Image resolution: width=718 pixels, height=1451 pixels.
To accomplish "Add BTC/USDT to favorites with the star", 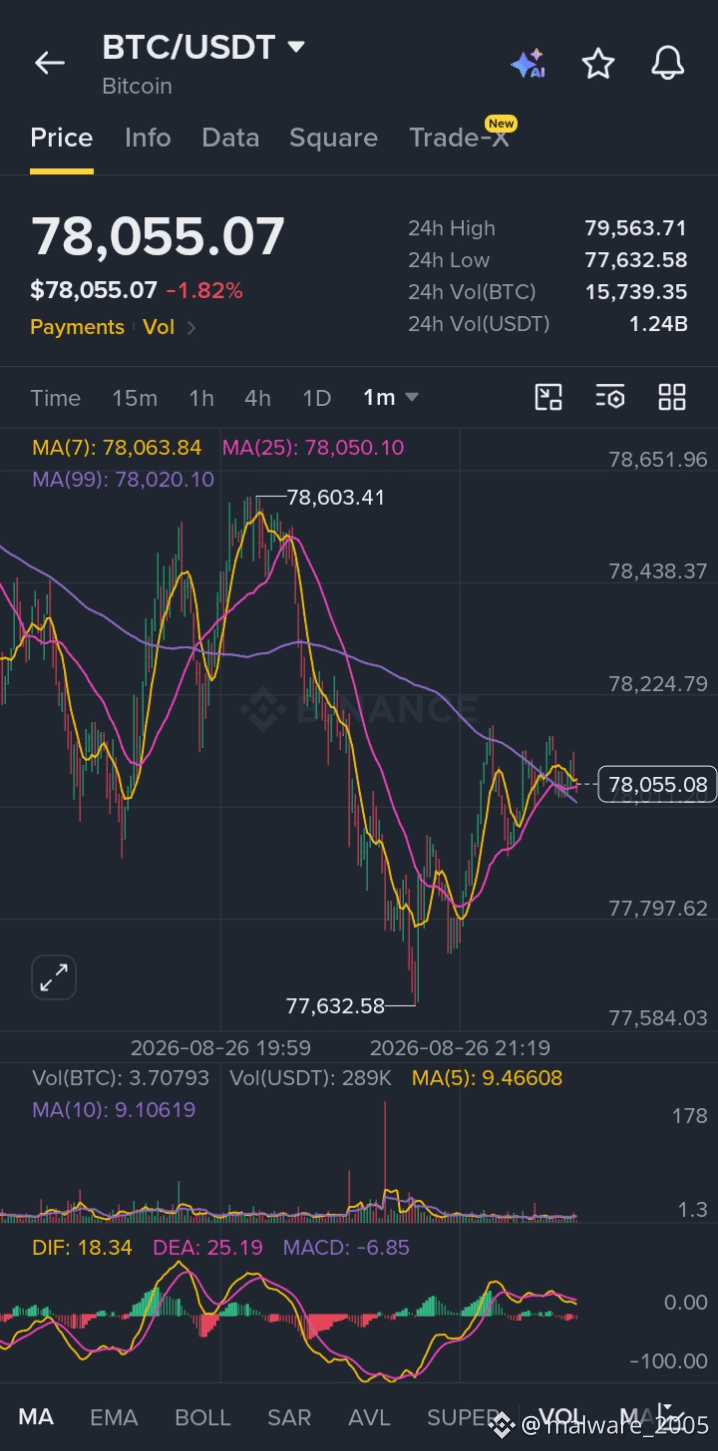I will click(x=598, y=63).
